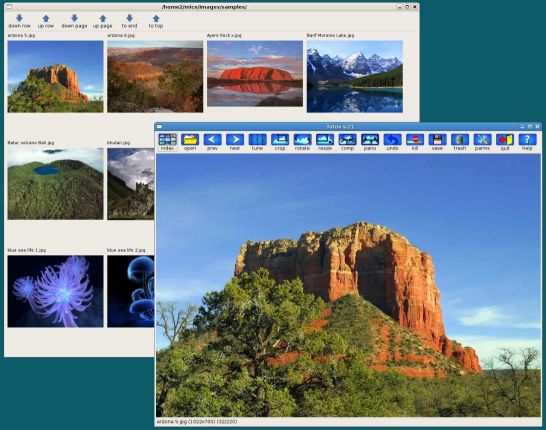Image resolution: width=546 pixels, height=430 pixels.
Task: Open the tune adjustment tool
Action: [x=257, y=142]
